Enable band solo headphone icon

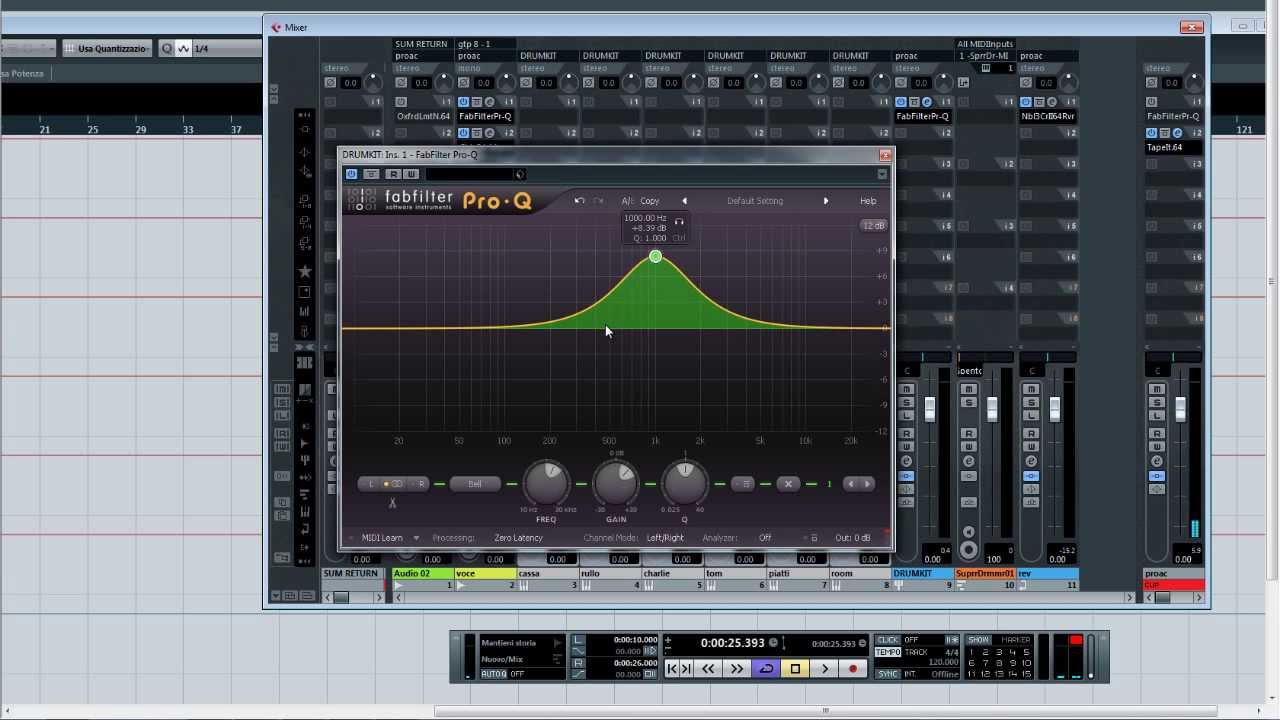[x=679, y=222]
